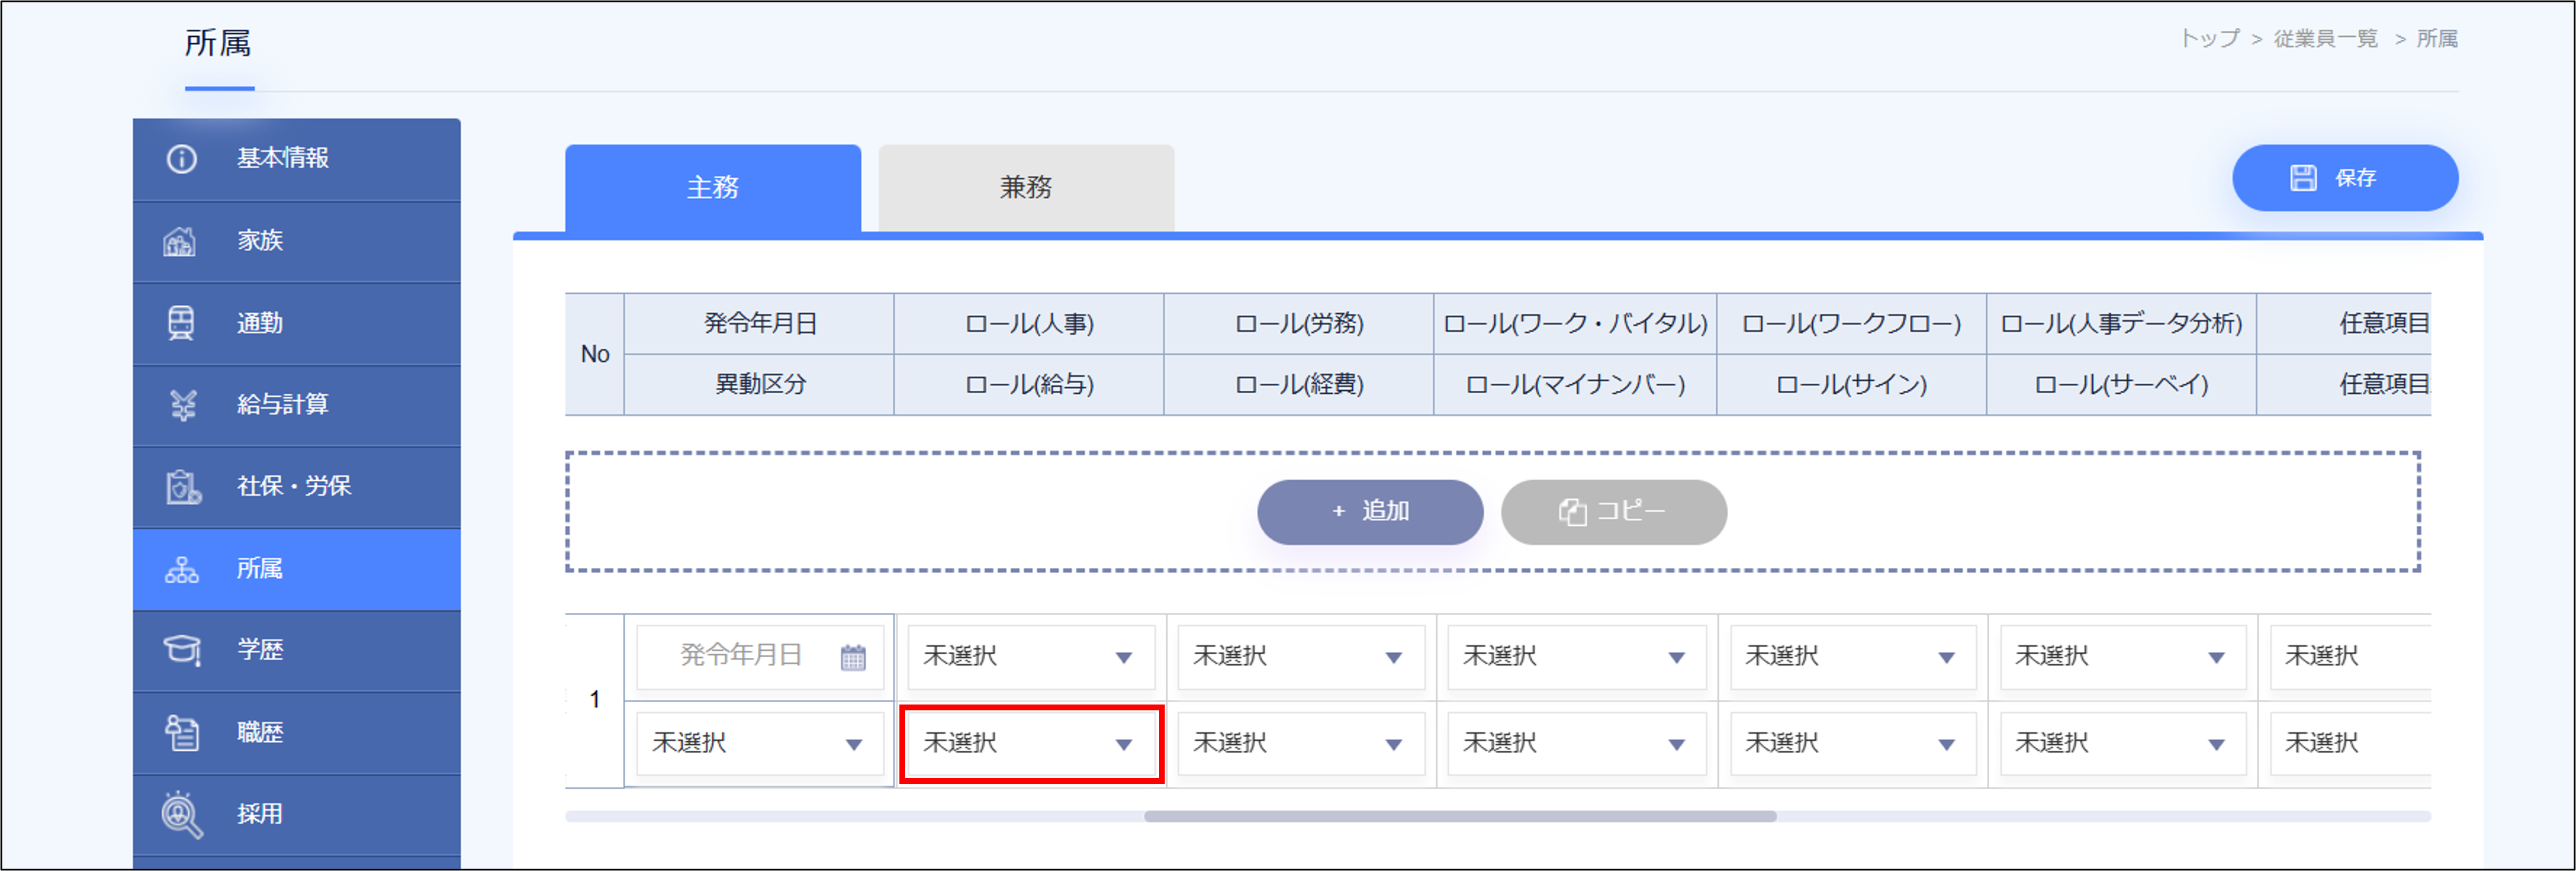The height and width of the screenshot is (871, 2576).
Task: Click the 保存 save button
Action: coord(2345,178)
